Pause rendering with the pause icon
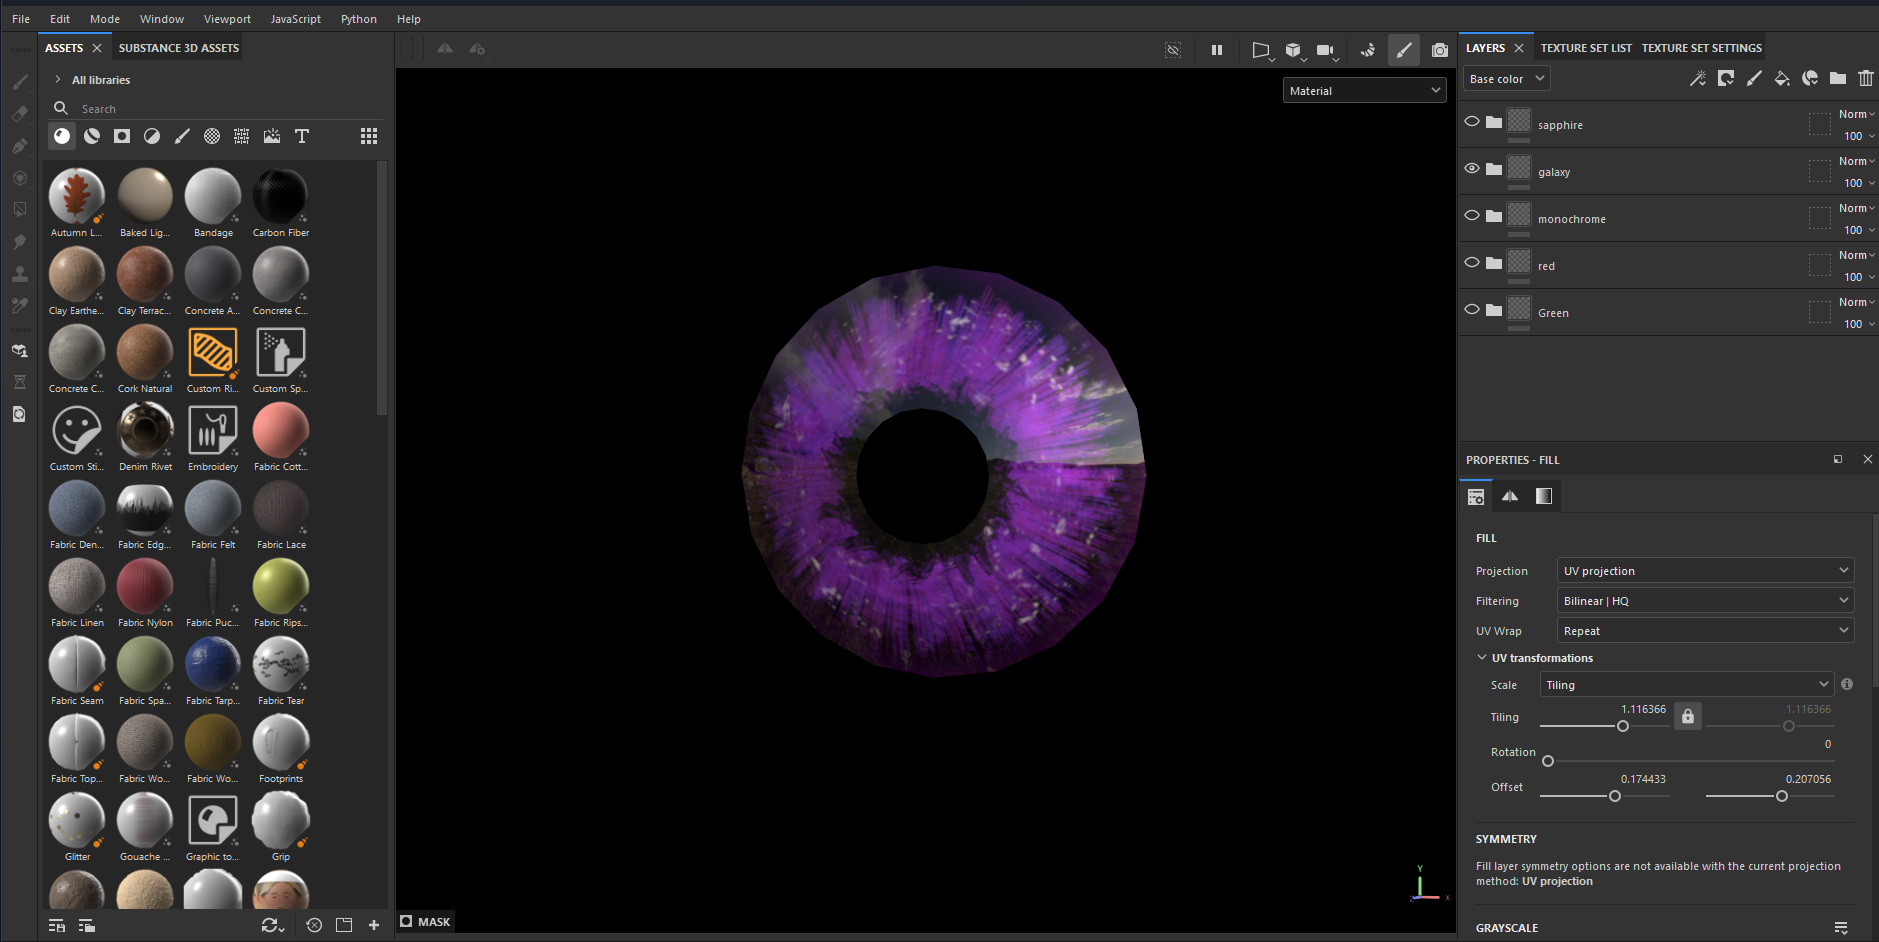The width and height of the screenshot is (1879, 942). click(x=1216, y=50)
